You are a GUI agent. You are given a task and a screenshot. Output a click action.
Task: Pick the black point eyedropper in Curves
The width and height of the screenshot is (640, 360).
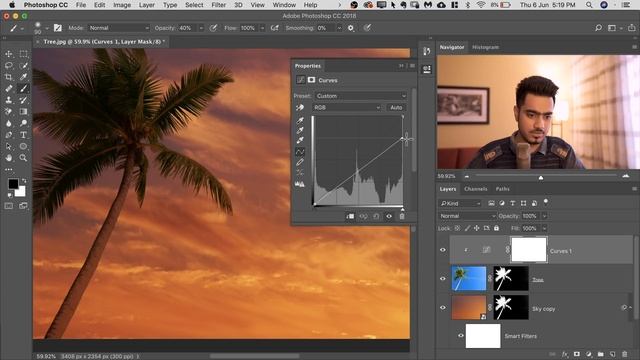point(300,120)
